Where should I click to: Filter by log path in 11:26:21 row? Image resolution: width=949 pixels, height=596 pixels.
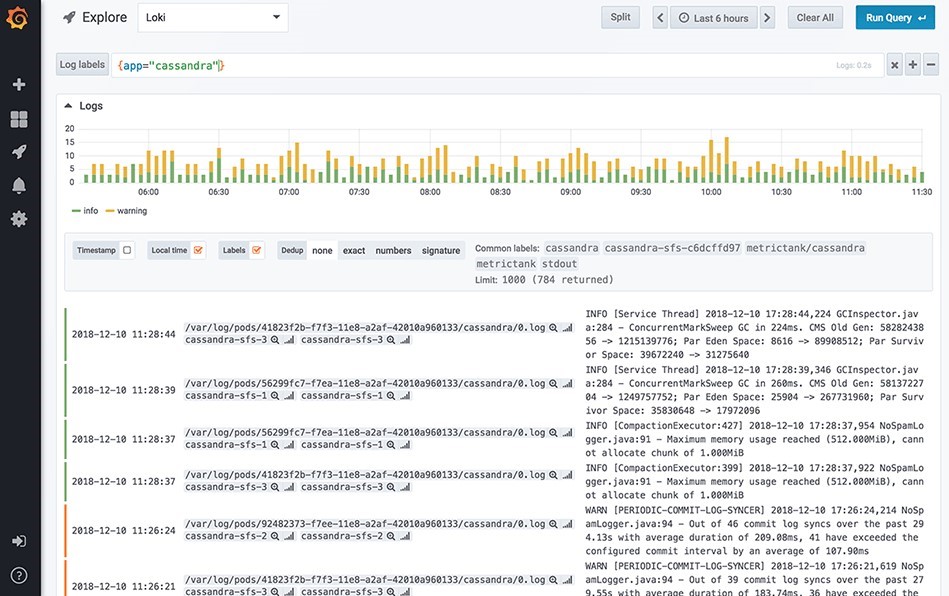553,579
